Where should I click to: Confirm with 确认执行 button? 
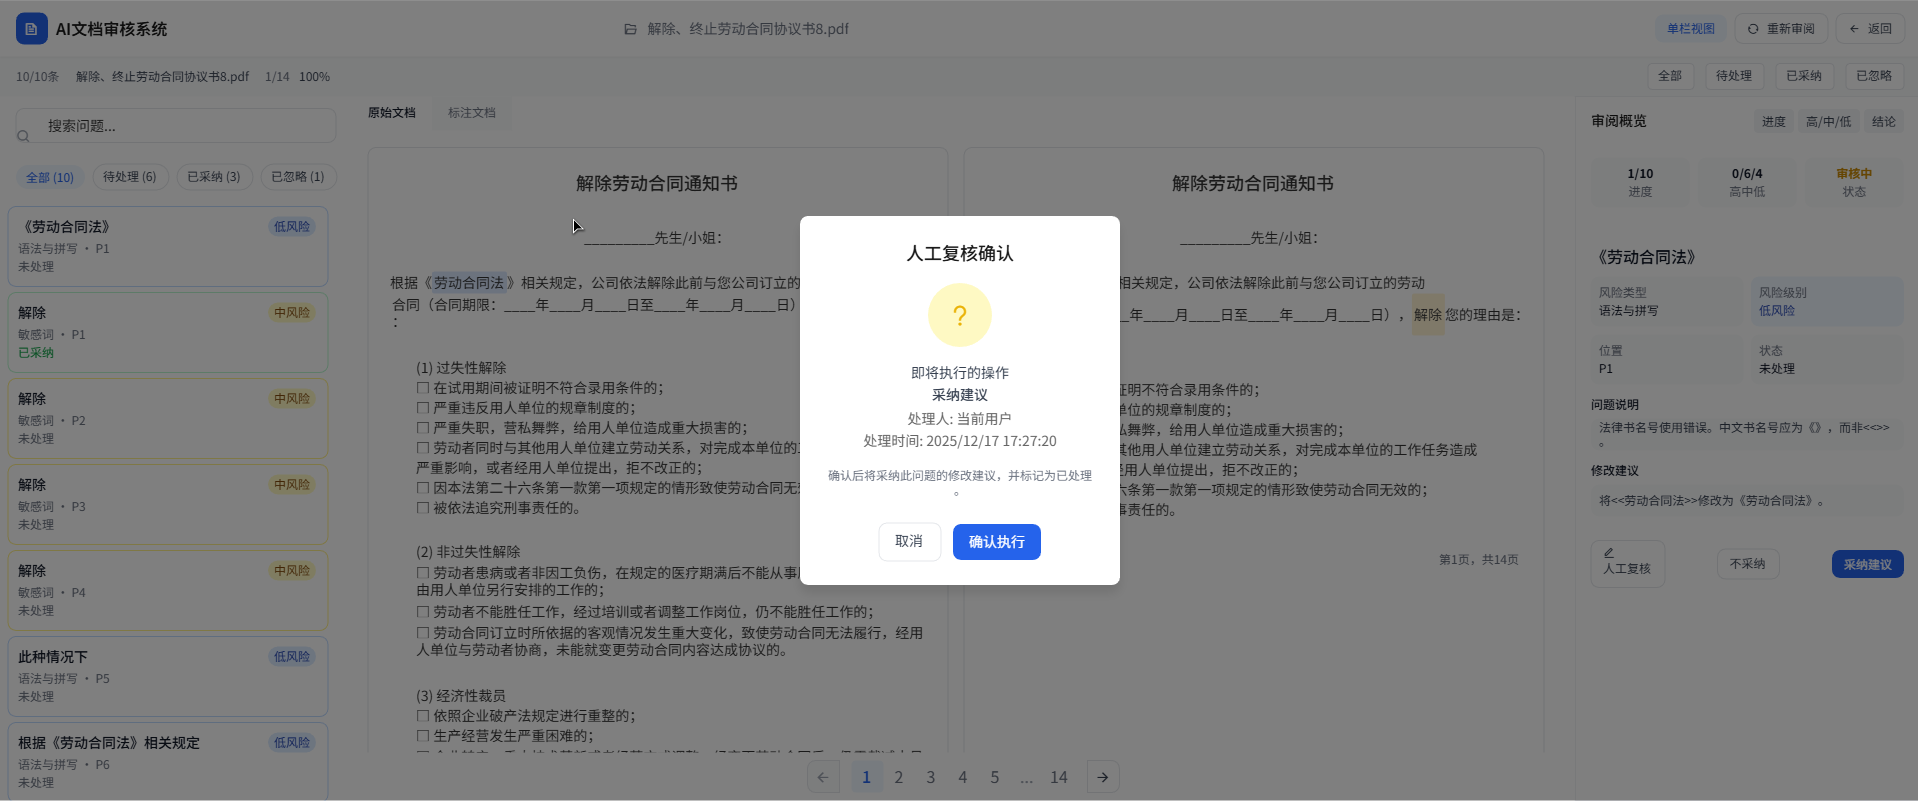[x=997, y=542]
